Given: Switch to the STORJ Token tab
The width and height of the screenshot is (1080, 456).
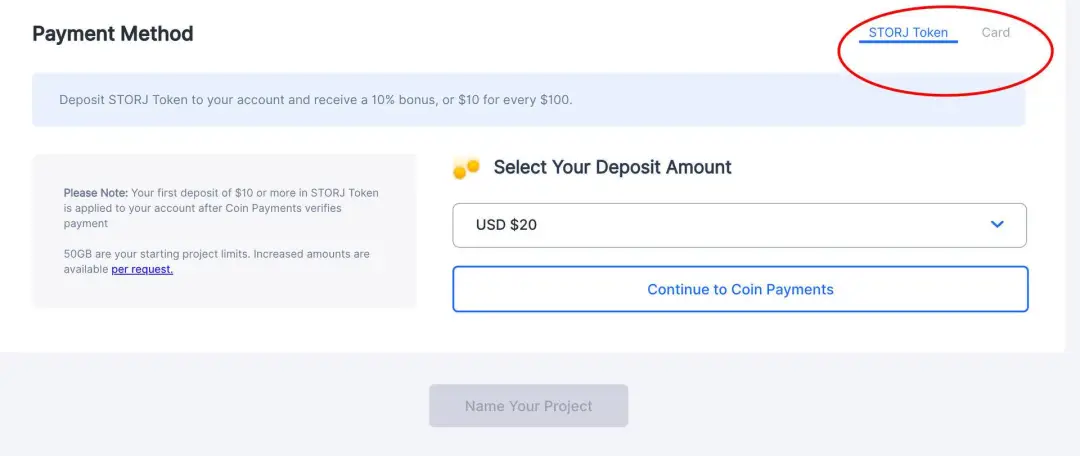Looking at the screenshot, I should (x=908, y=32).
